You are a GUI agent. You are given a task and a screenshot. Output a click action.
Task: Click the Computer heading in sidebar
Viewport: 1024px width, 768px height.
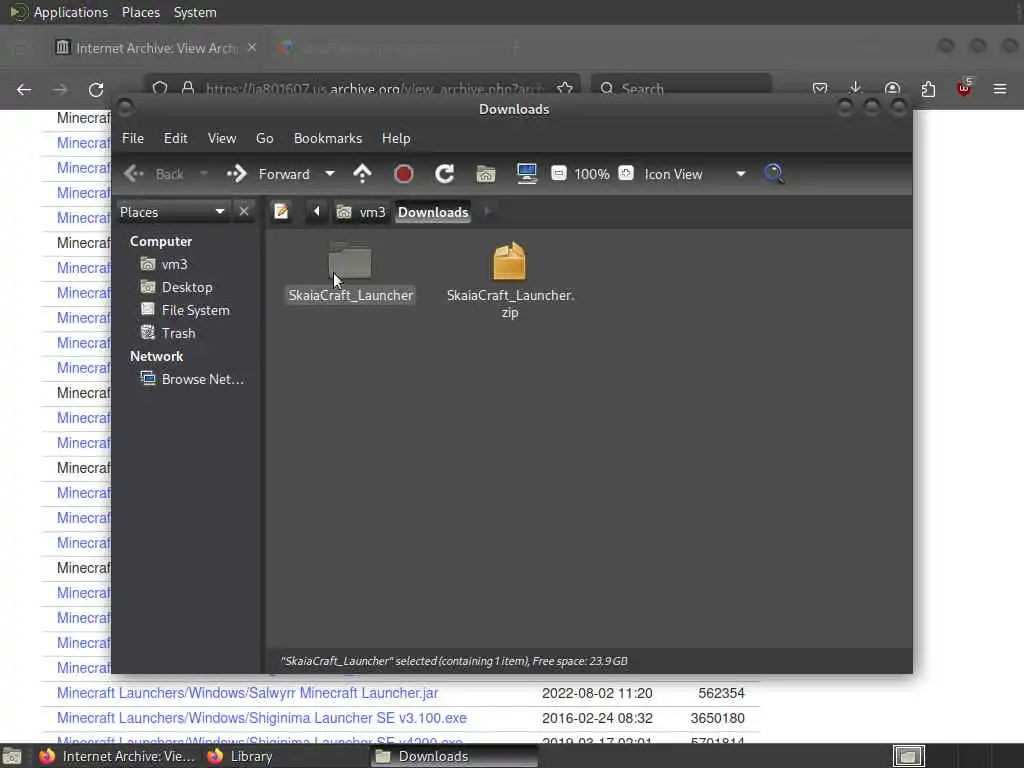[x=161, y=242]
